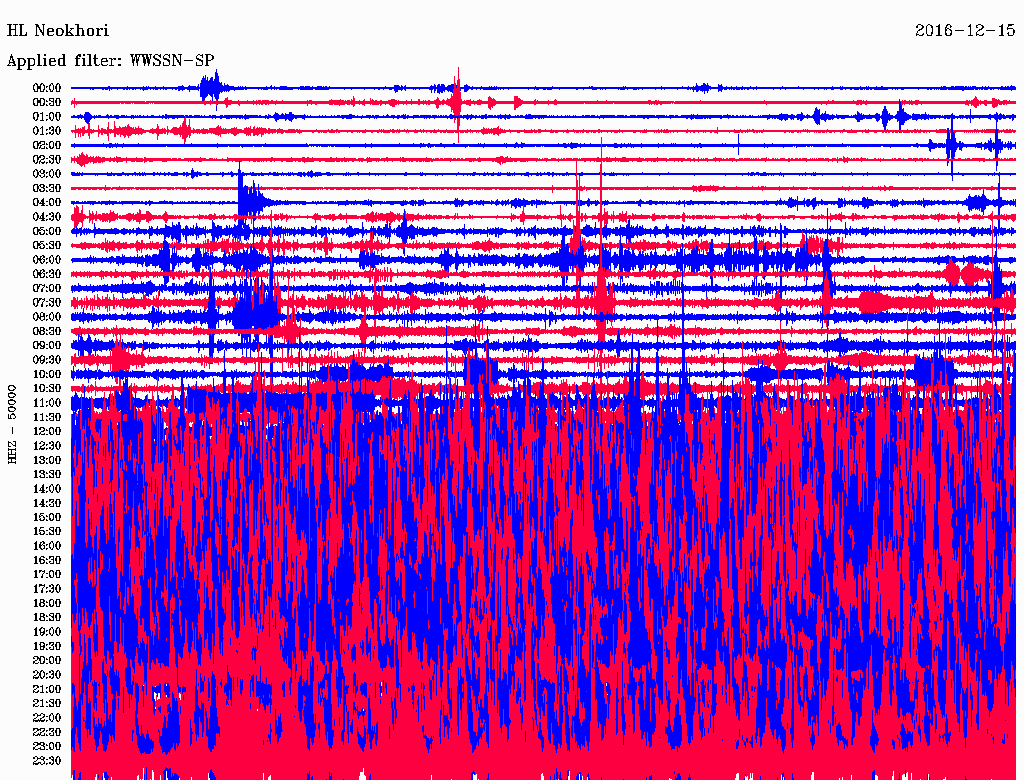Select the 22:00 time label
1024x780 pixels.
tap(47, 717)
